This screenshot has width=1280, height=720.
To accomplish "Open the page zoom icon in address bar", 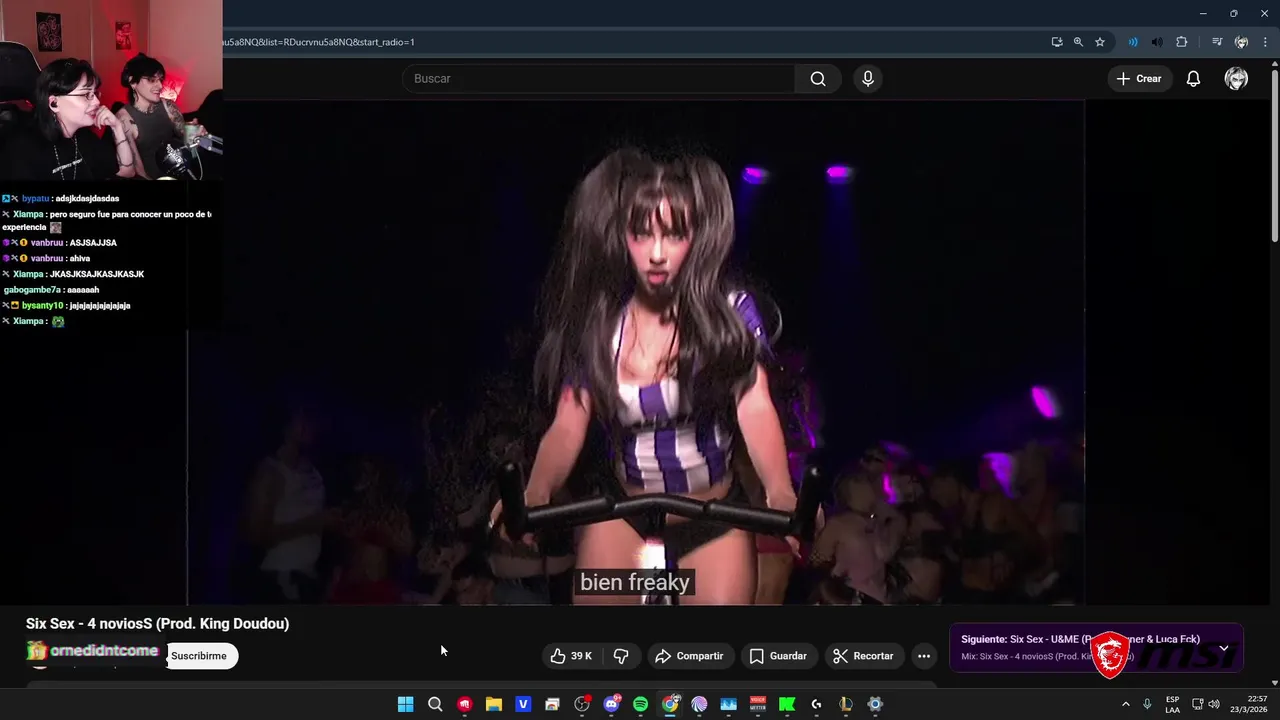I will [1078, 42].
